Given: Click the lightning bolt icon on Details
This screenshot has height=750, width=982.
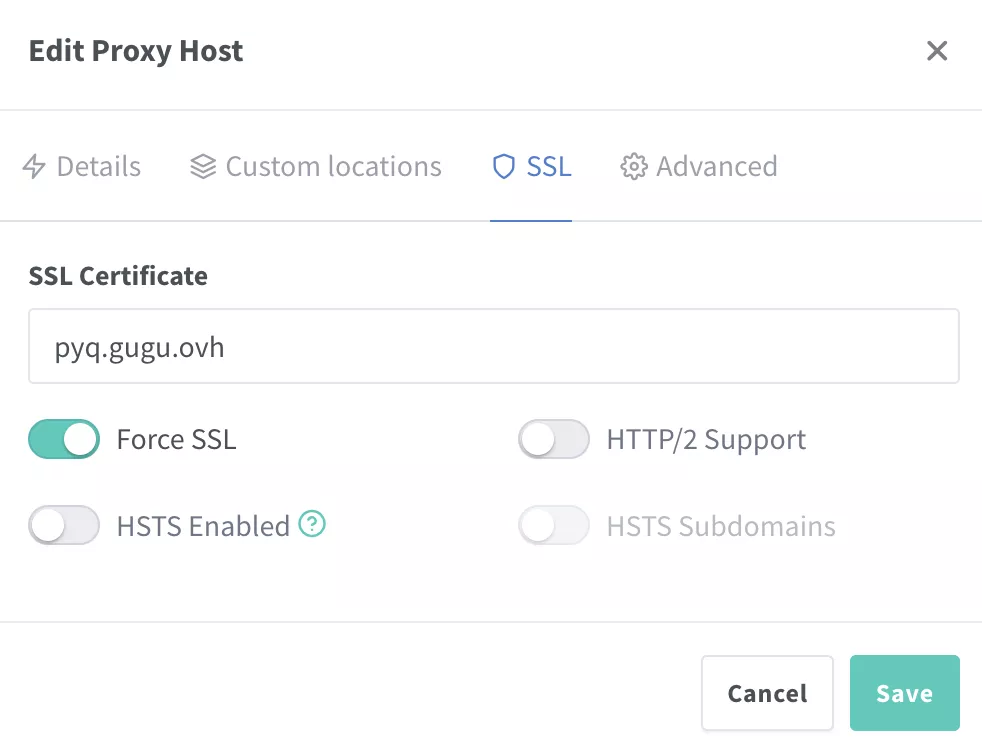Looking at the screenshot, I should tap(34, 166).
